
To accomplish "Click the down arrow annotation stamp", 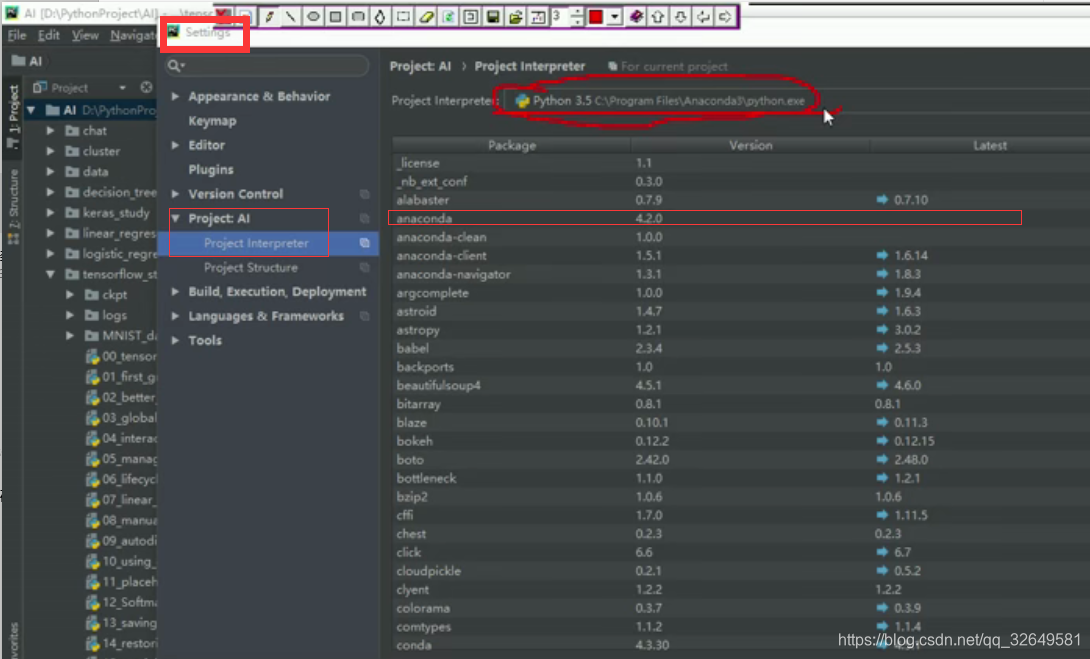I will pyautogui.click(x=681, y=16).
